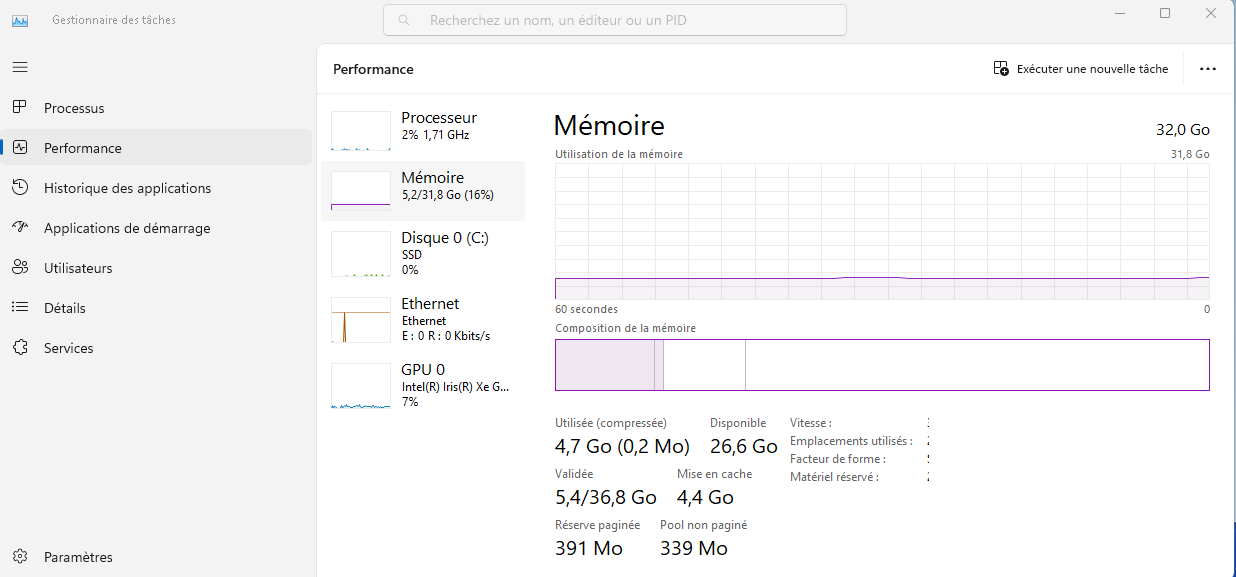
Task: Click Exécuter une nouvelle tâche button
Action: click(1080, 69)
